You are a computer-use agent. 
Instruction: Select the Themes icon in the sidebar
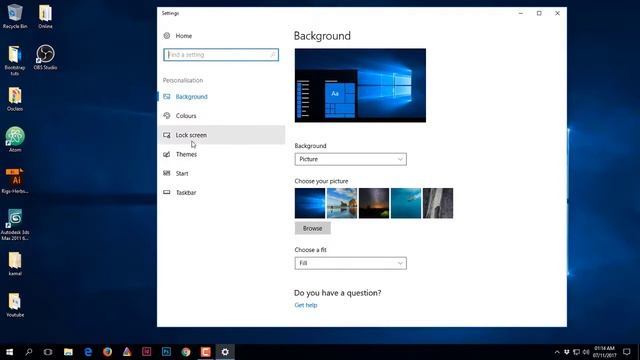coord(167,154)
